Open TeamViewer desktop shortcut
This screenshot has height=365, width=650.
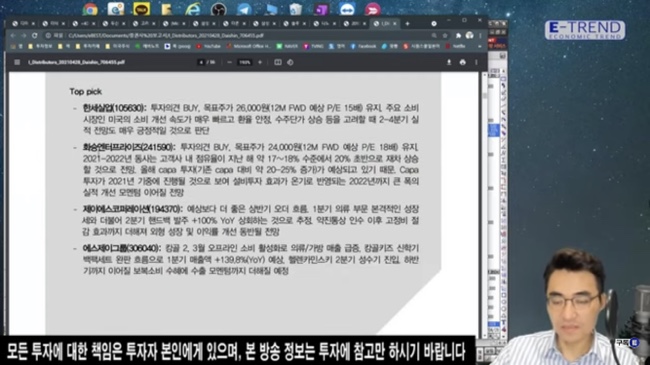pyautogui.click(x=347, y=9)
